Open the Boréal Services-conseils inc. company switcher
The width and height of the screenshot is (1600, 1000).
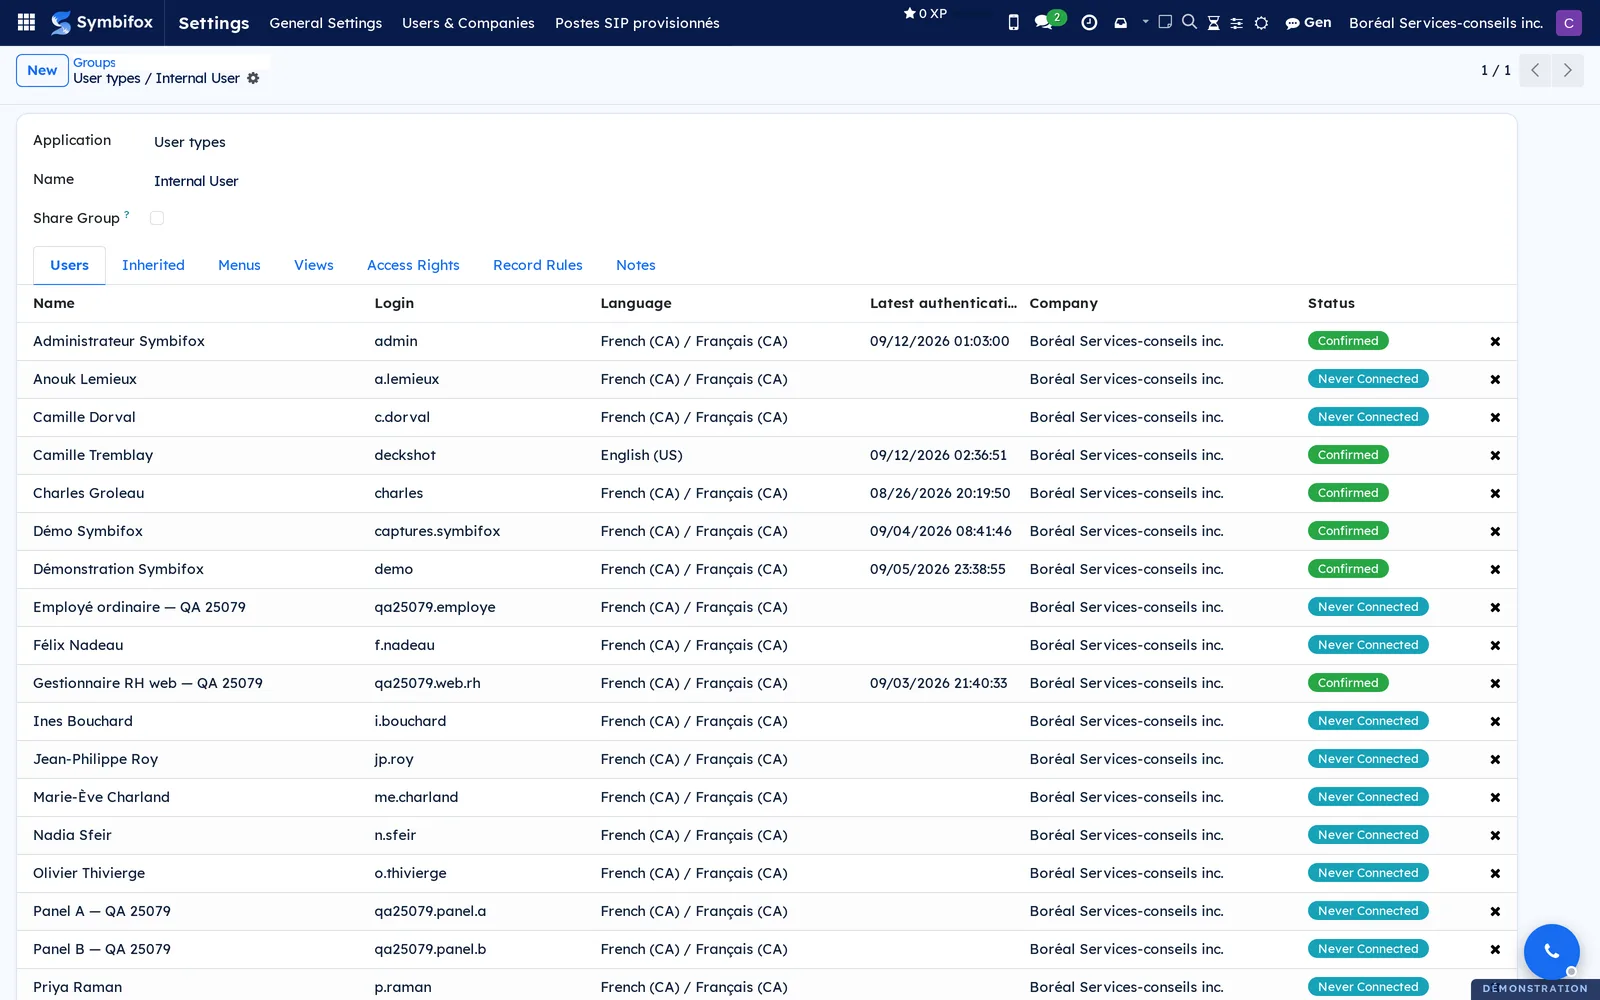(x=1445, y=22)
